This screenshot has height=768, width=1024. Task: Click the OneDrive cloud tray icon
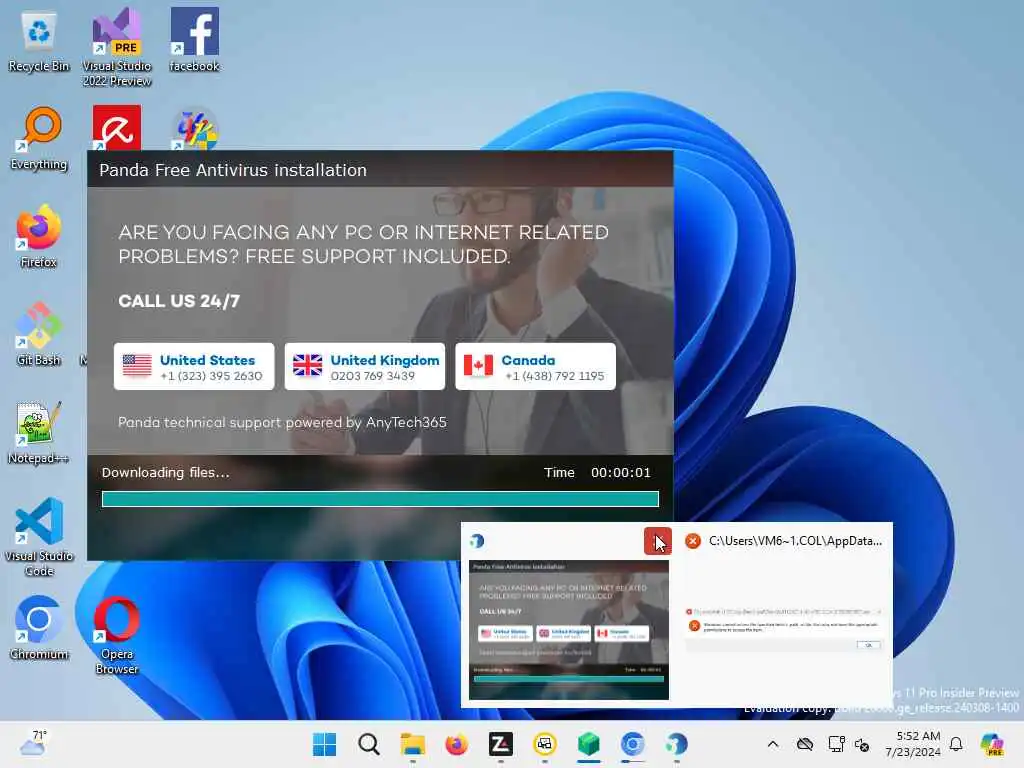805,744
